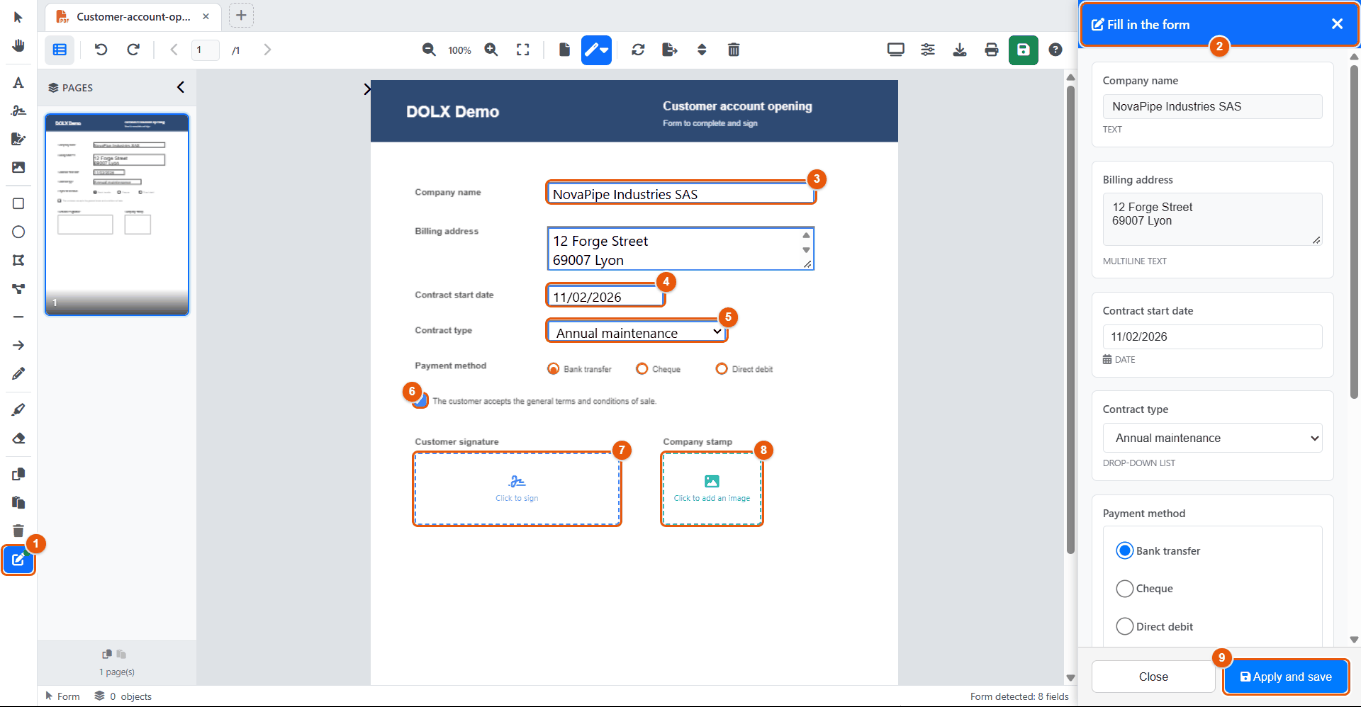
Task: Select Cheque radio in side panel
Action: (x=1125, y=589)
